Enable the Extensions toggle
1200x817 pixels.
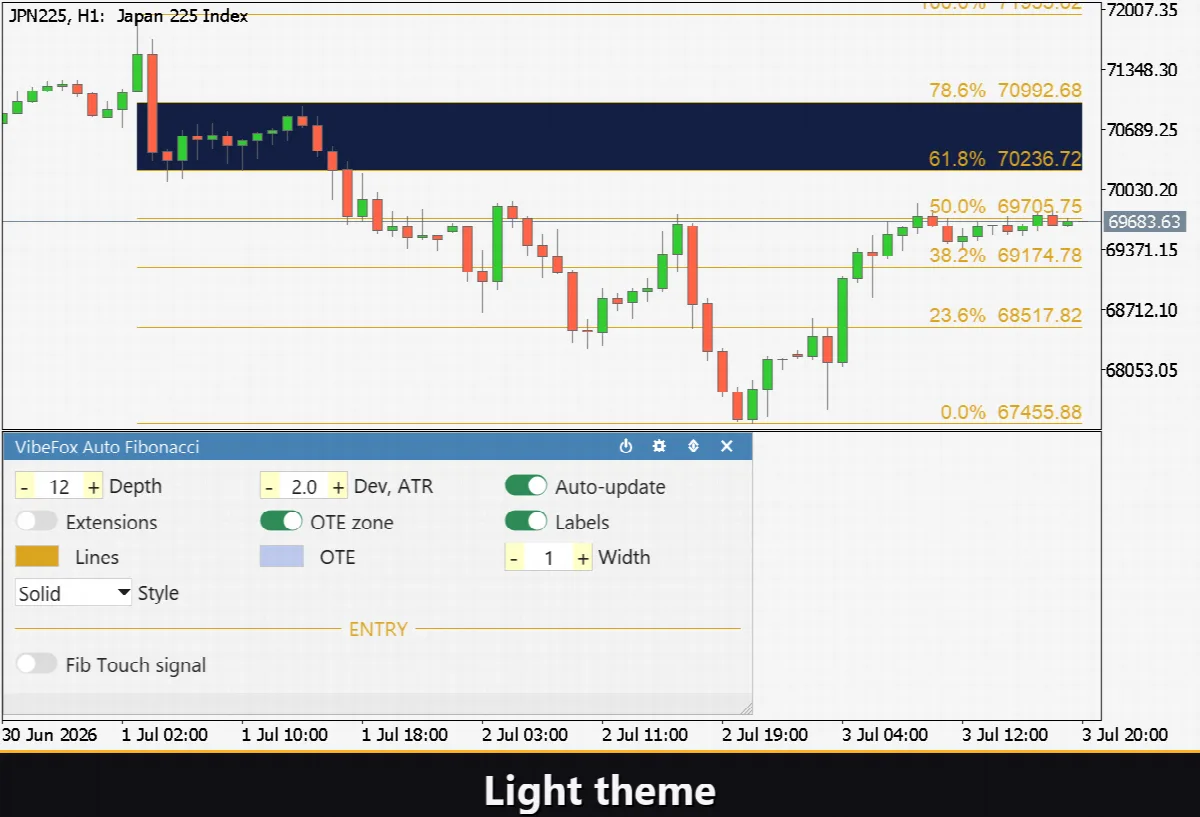tap(37, 521)
